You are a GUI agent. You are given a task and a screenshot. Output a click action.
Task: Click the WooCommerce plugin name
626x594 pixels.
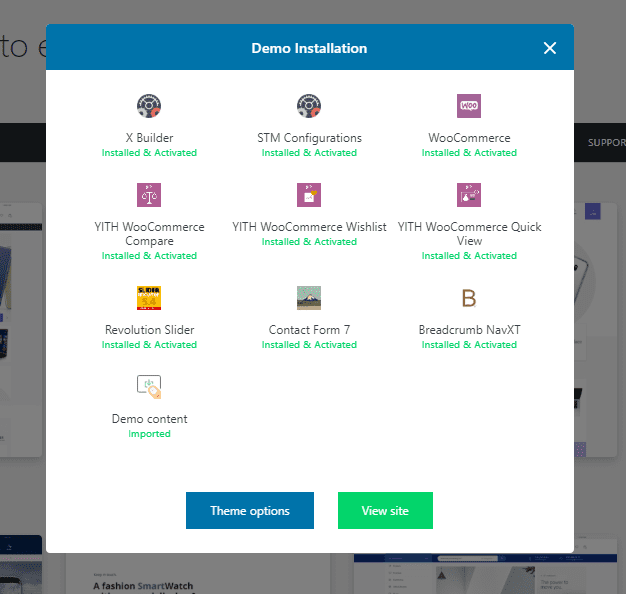pyautogui.click(x=469, y=138)
